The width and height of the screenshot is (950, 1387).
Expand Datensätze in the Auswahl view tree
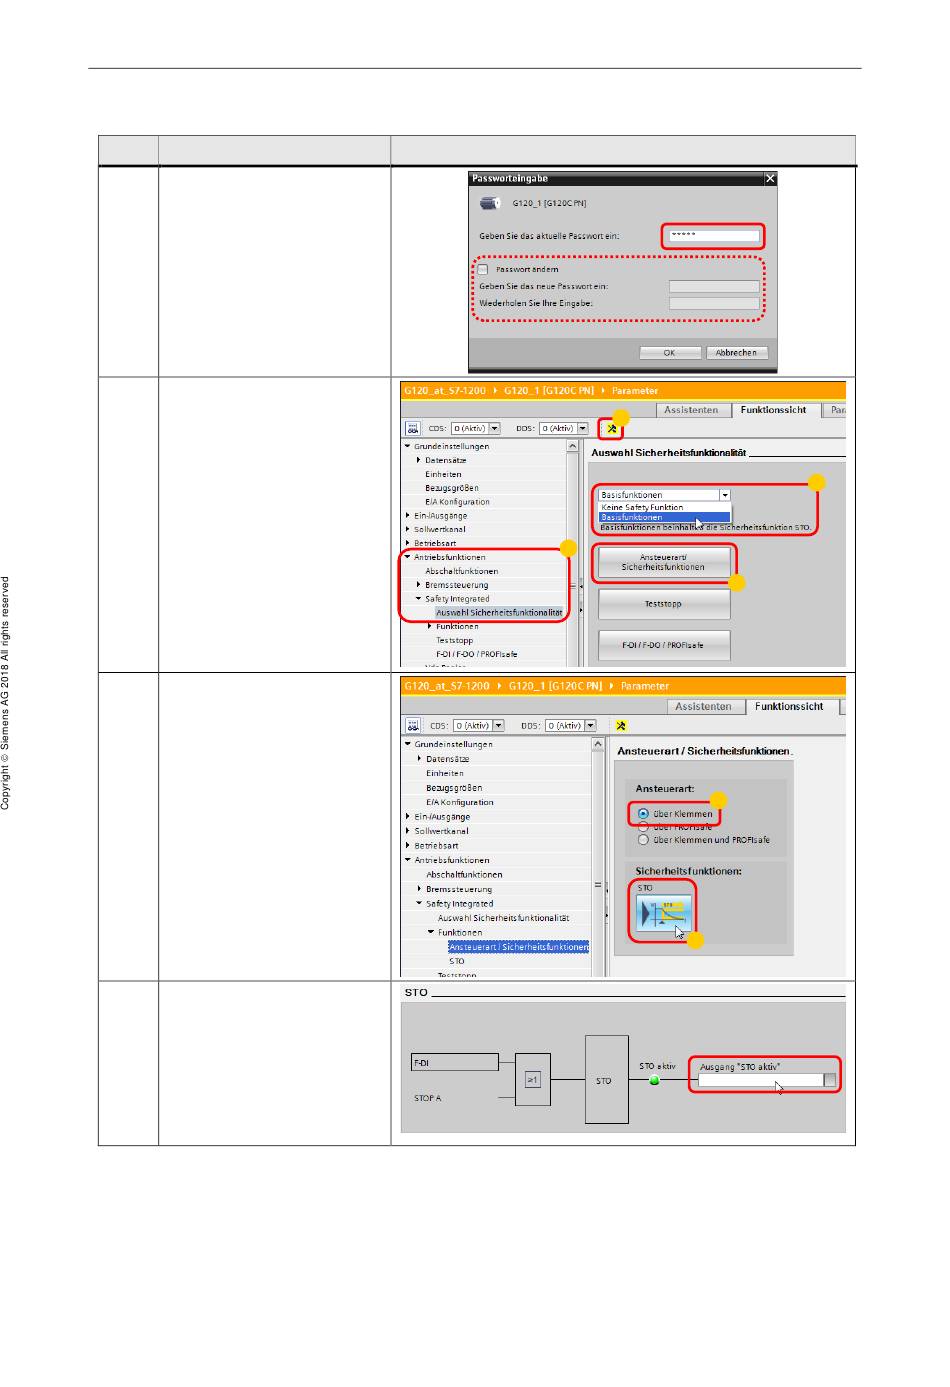[x=418, y=460]
